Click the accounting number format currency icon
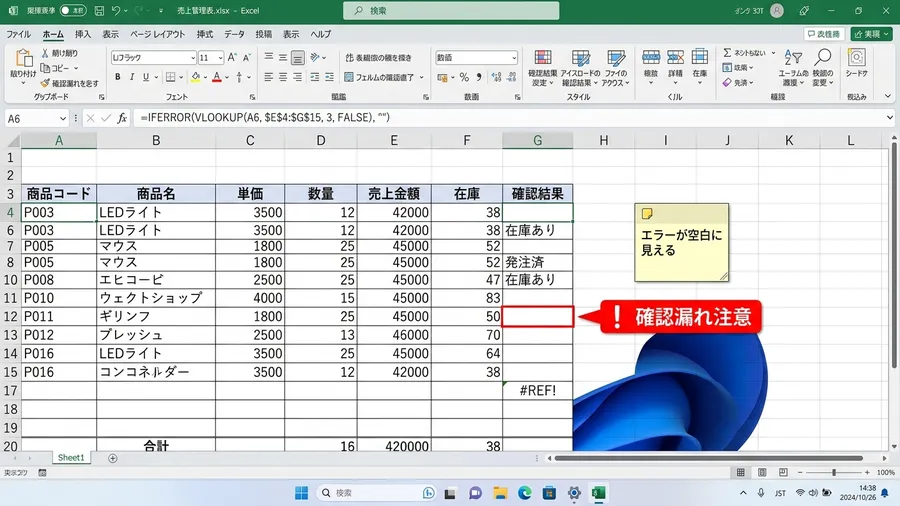The height and width of the screenshot is (506, 900). [x=442, y=77]
